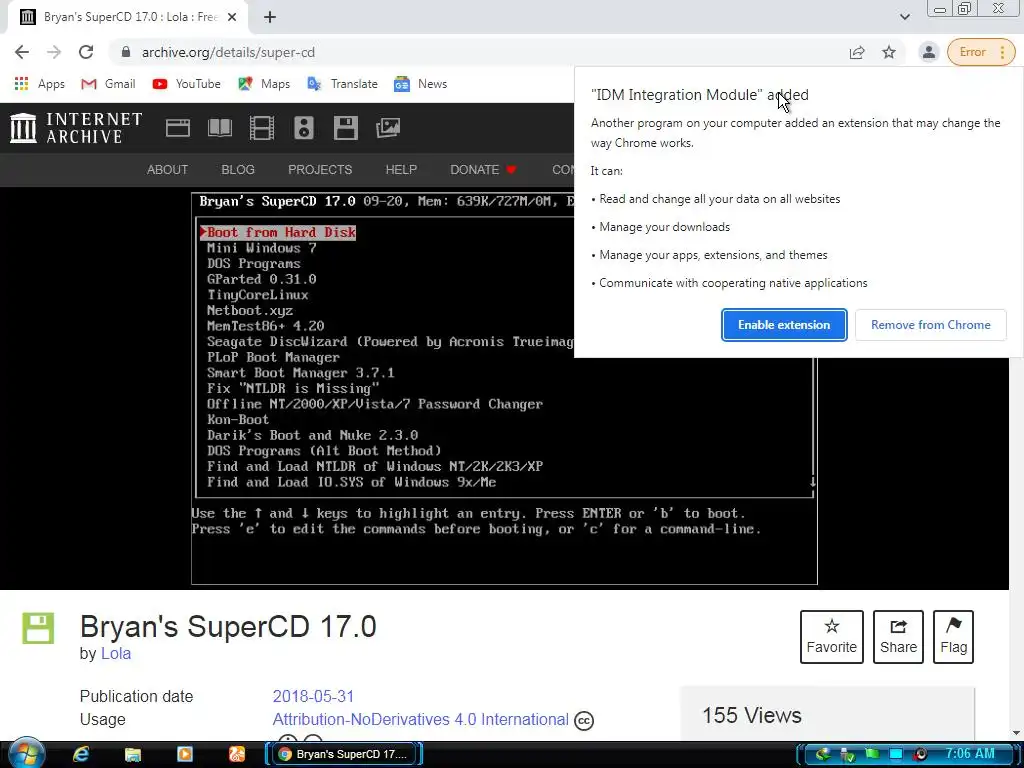This screenshot has width=1024, height=768.
Task: Open Apps bookmark shortcut
Action: click(40, 84)
